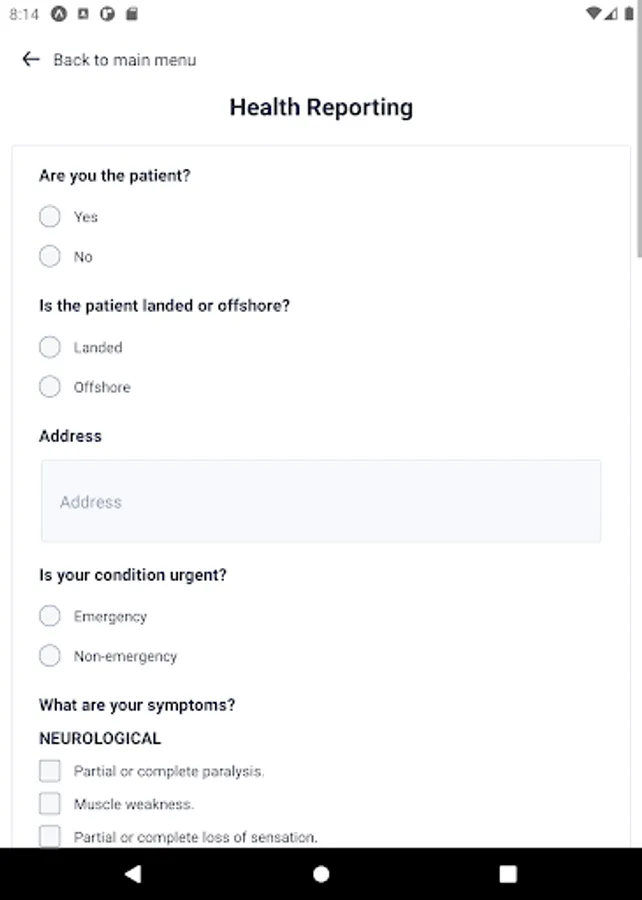Mark condition as Non-emergency
Screen dimensions: 642x900
[50, 656]
